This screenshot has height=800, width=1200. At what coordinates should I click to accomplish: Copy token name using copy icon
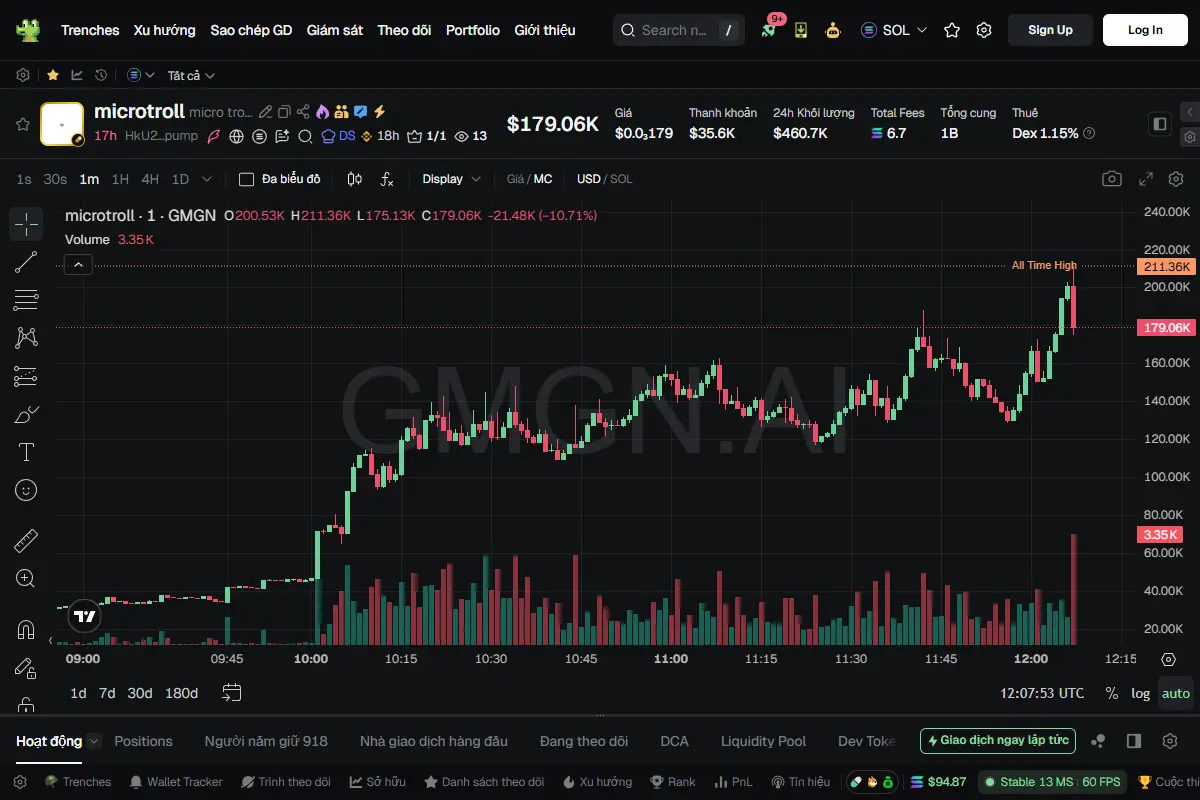[284, 112]
